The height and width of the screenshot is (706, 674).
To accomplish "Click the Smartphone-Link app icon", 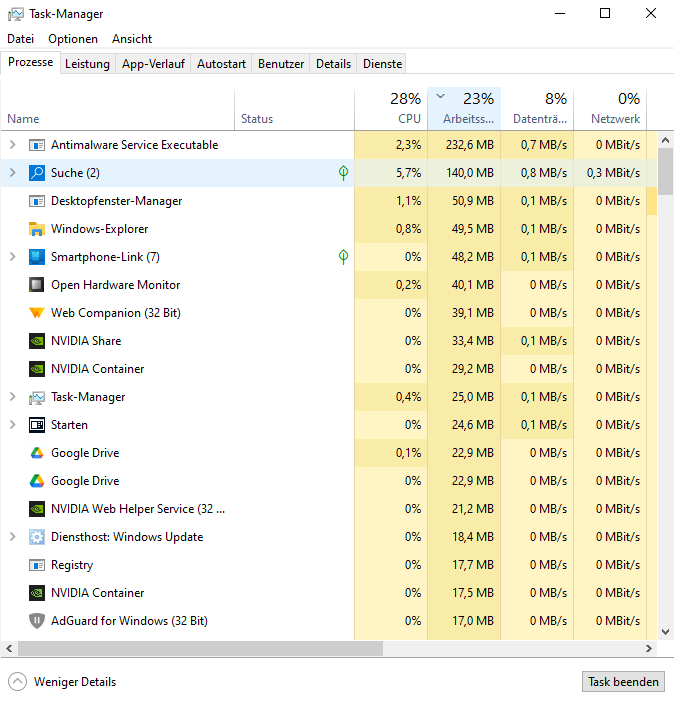I will [36, 257].
